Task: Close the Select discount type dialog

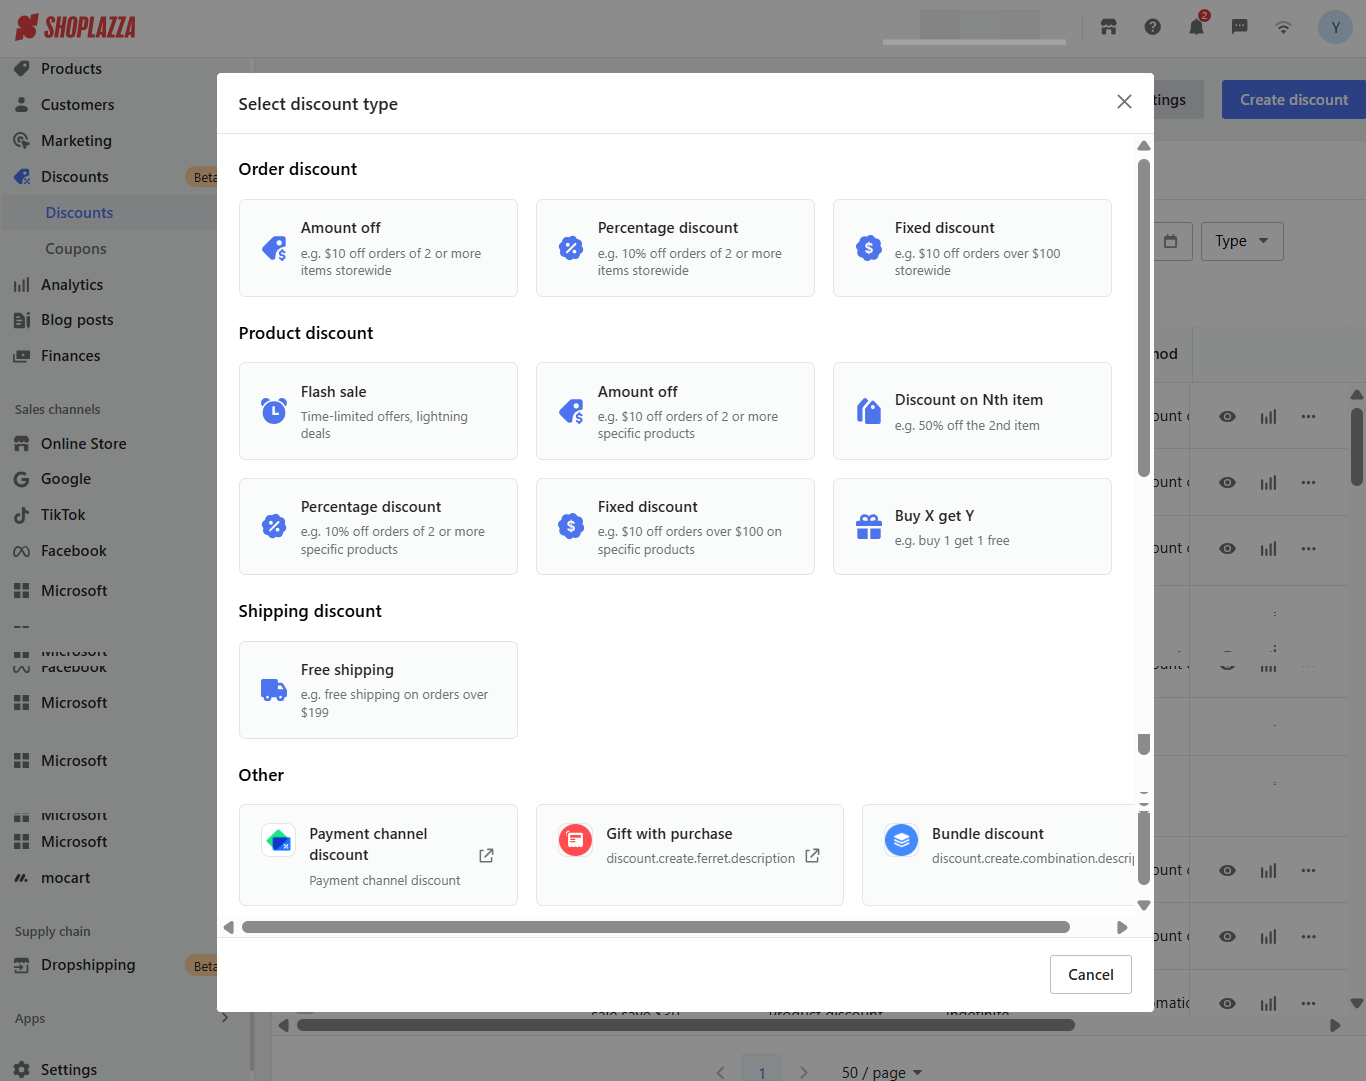Action: pyautogui.click(x=1124, y=102)
